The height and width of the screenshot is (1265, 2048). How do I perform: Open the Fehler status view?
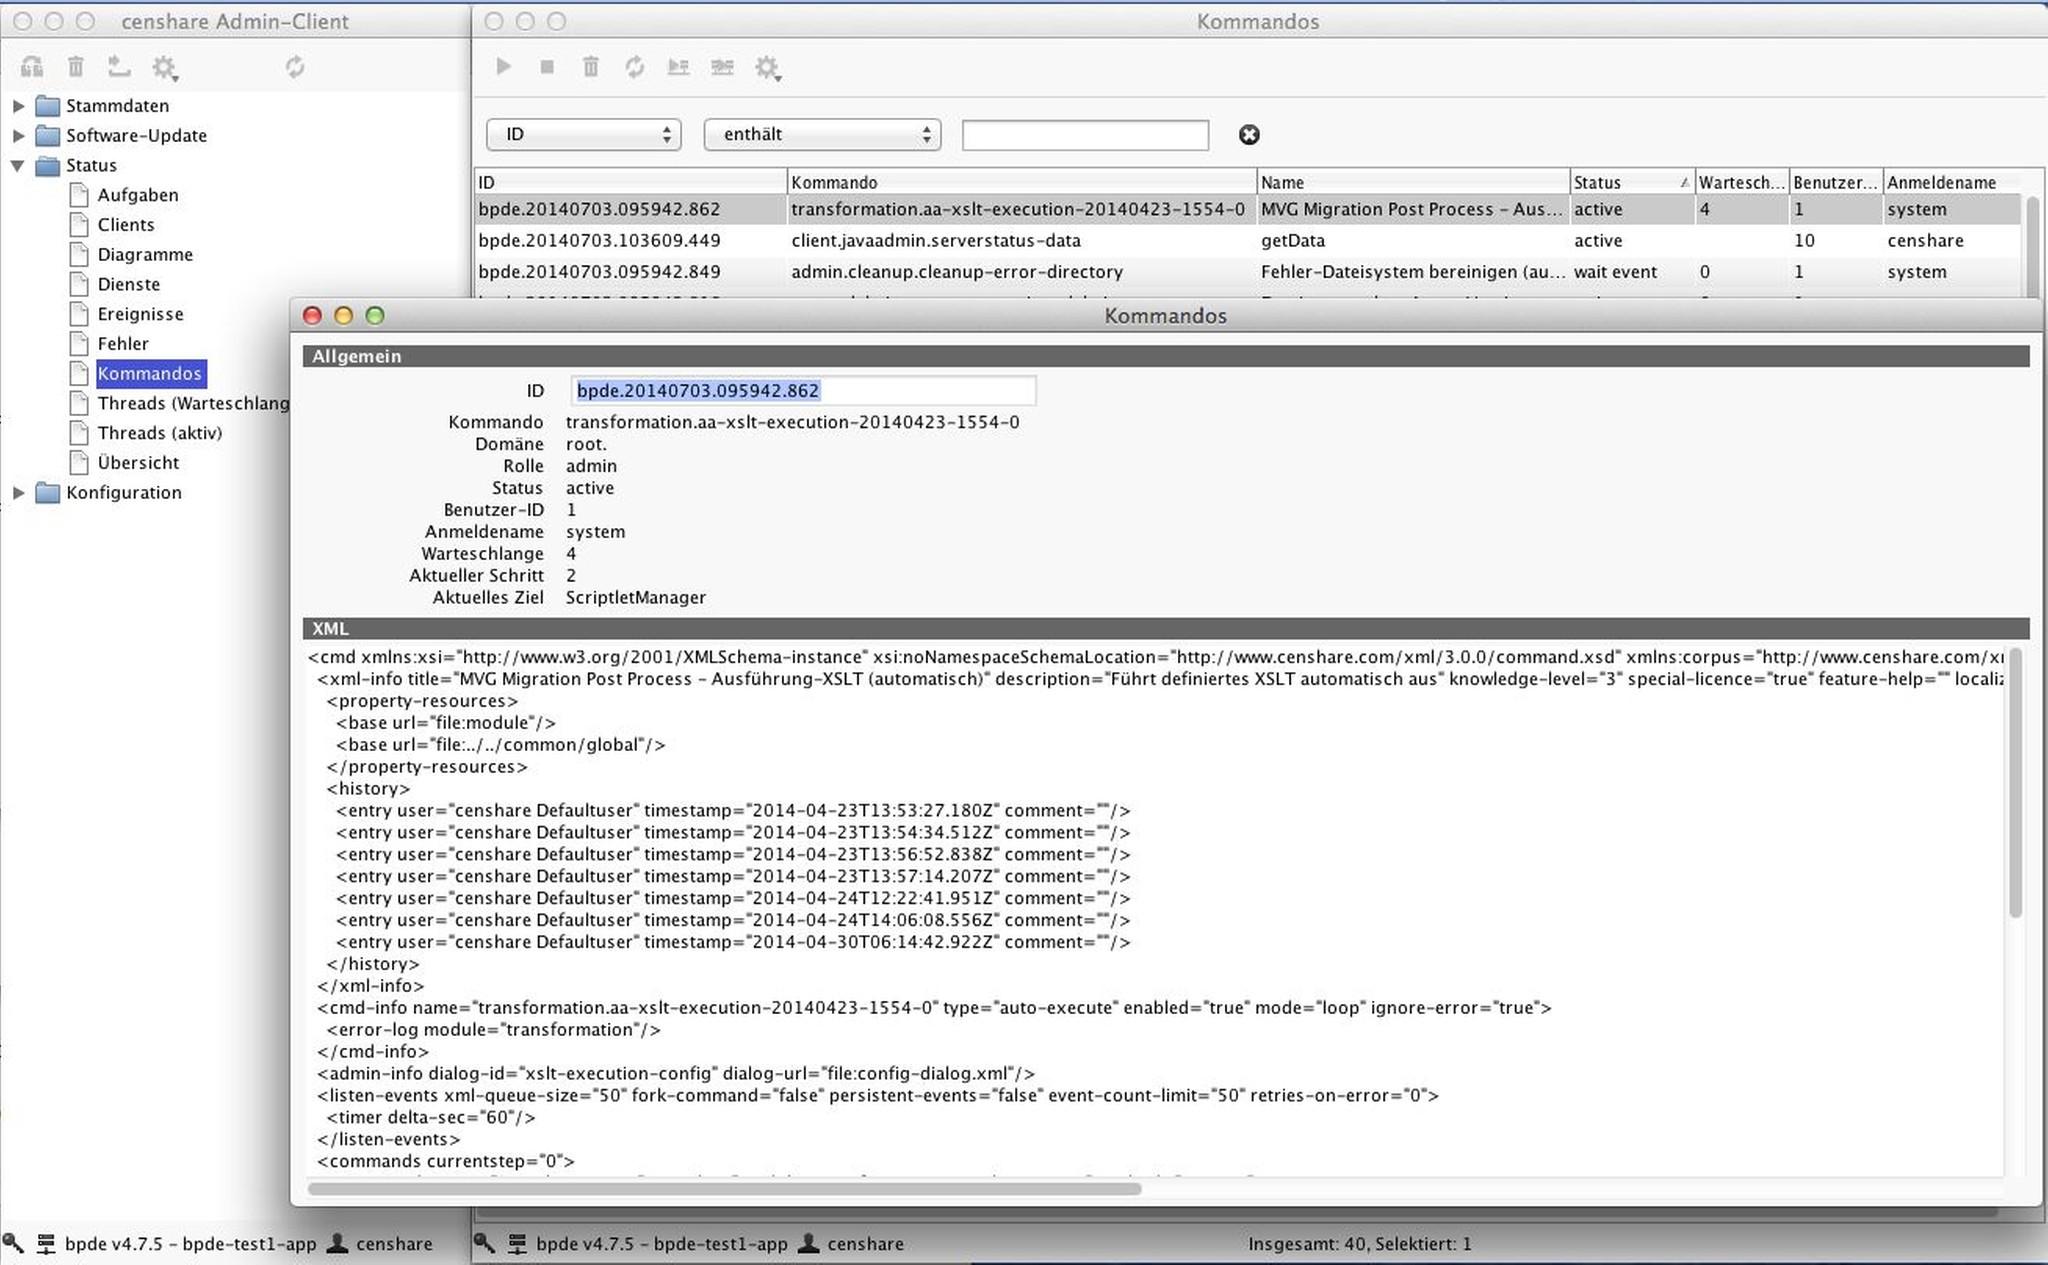pyautogui.click(x=121, y=343)
